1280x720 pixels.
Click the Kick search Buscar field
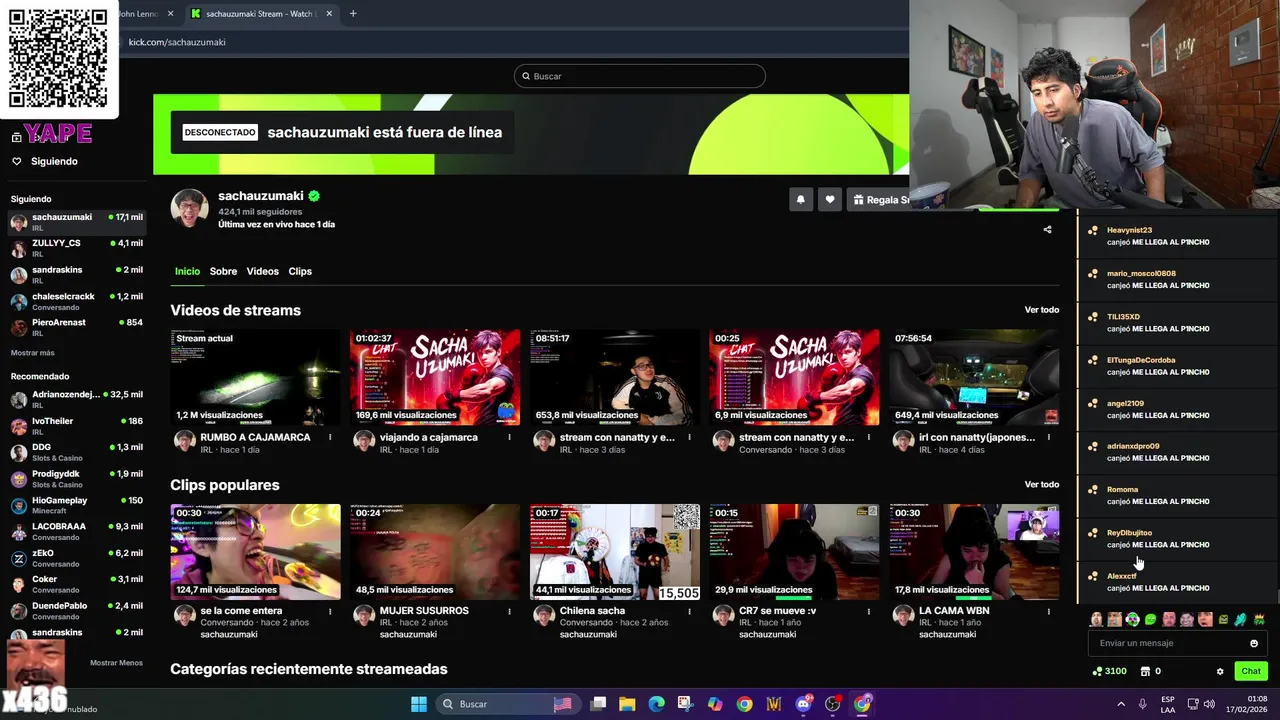click(640, 76)
